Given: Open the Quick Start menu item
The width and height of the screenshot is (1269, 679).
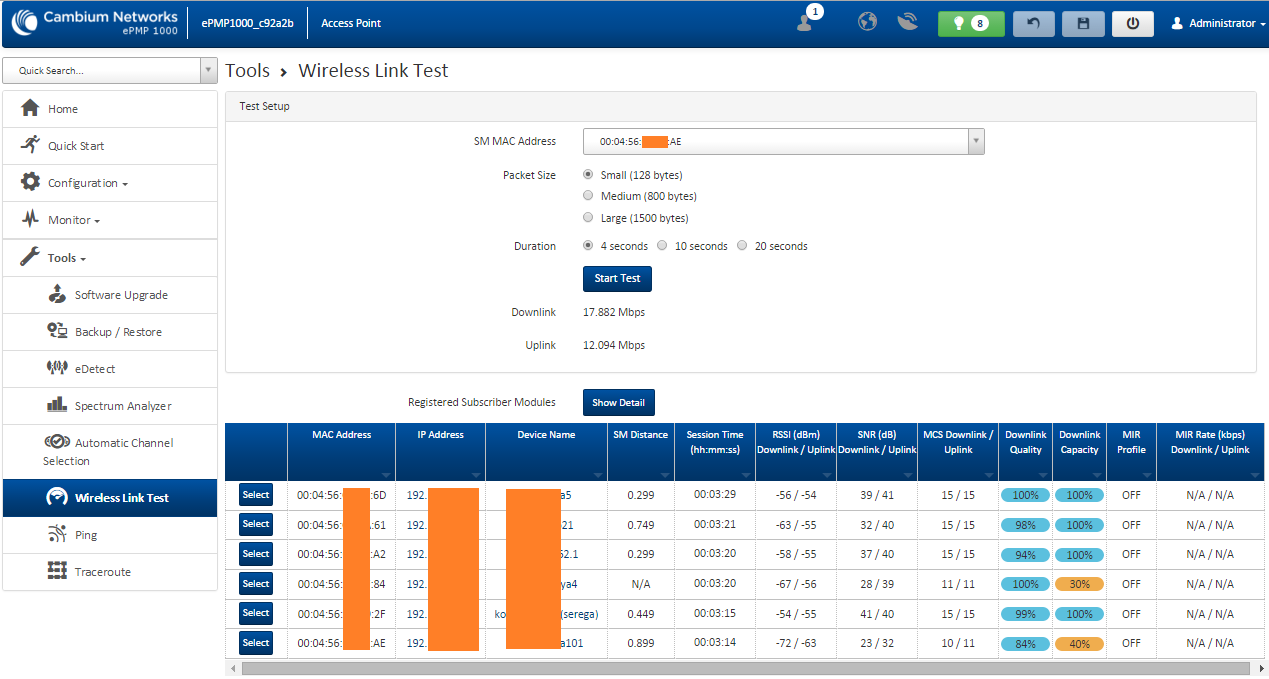Looking at the screenshot, I should (x=110, y=146).
